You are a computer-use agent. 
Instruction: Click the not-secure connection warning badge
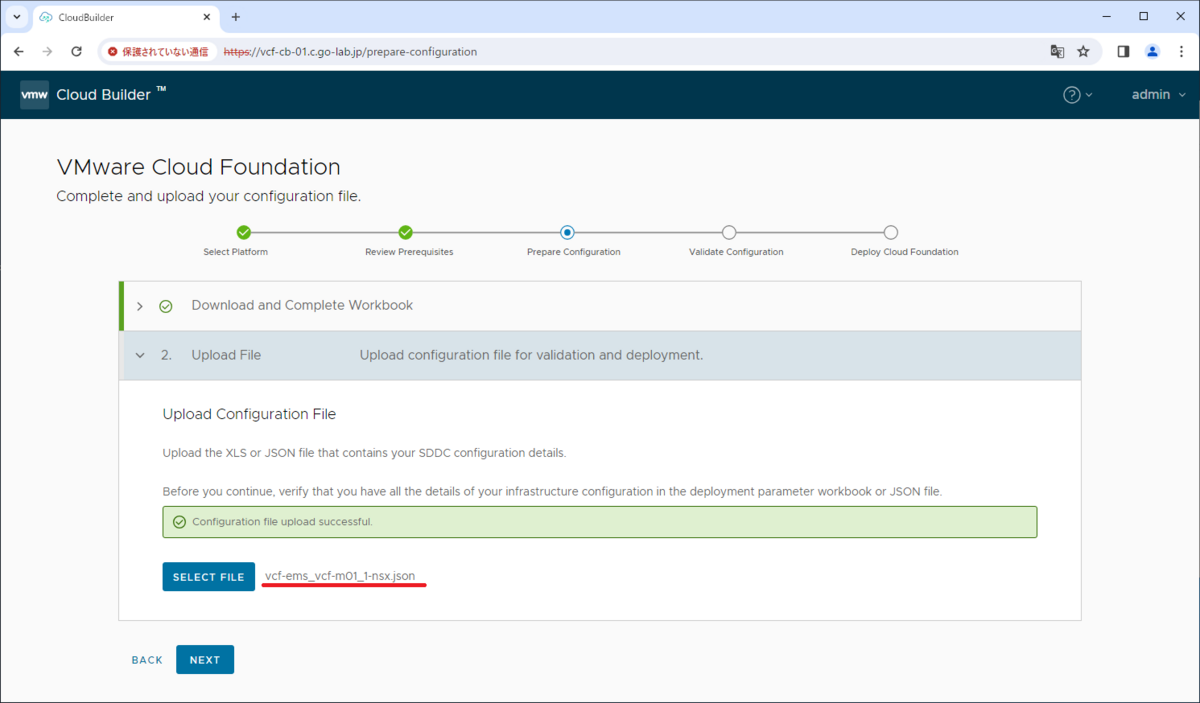(x=159, y=51)
